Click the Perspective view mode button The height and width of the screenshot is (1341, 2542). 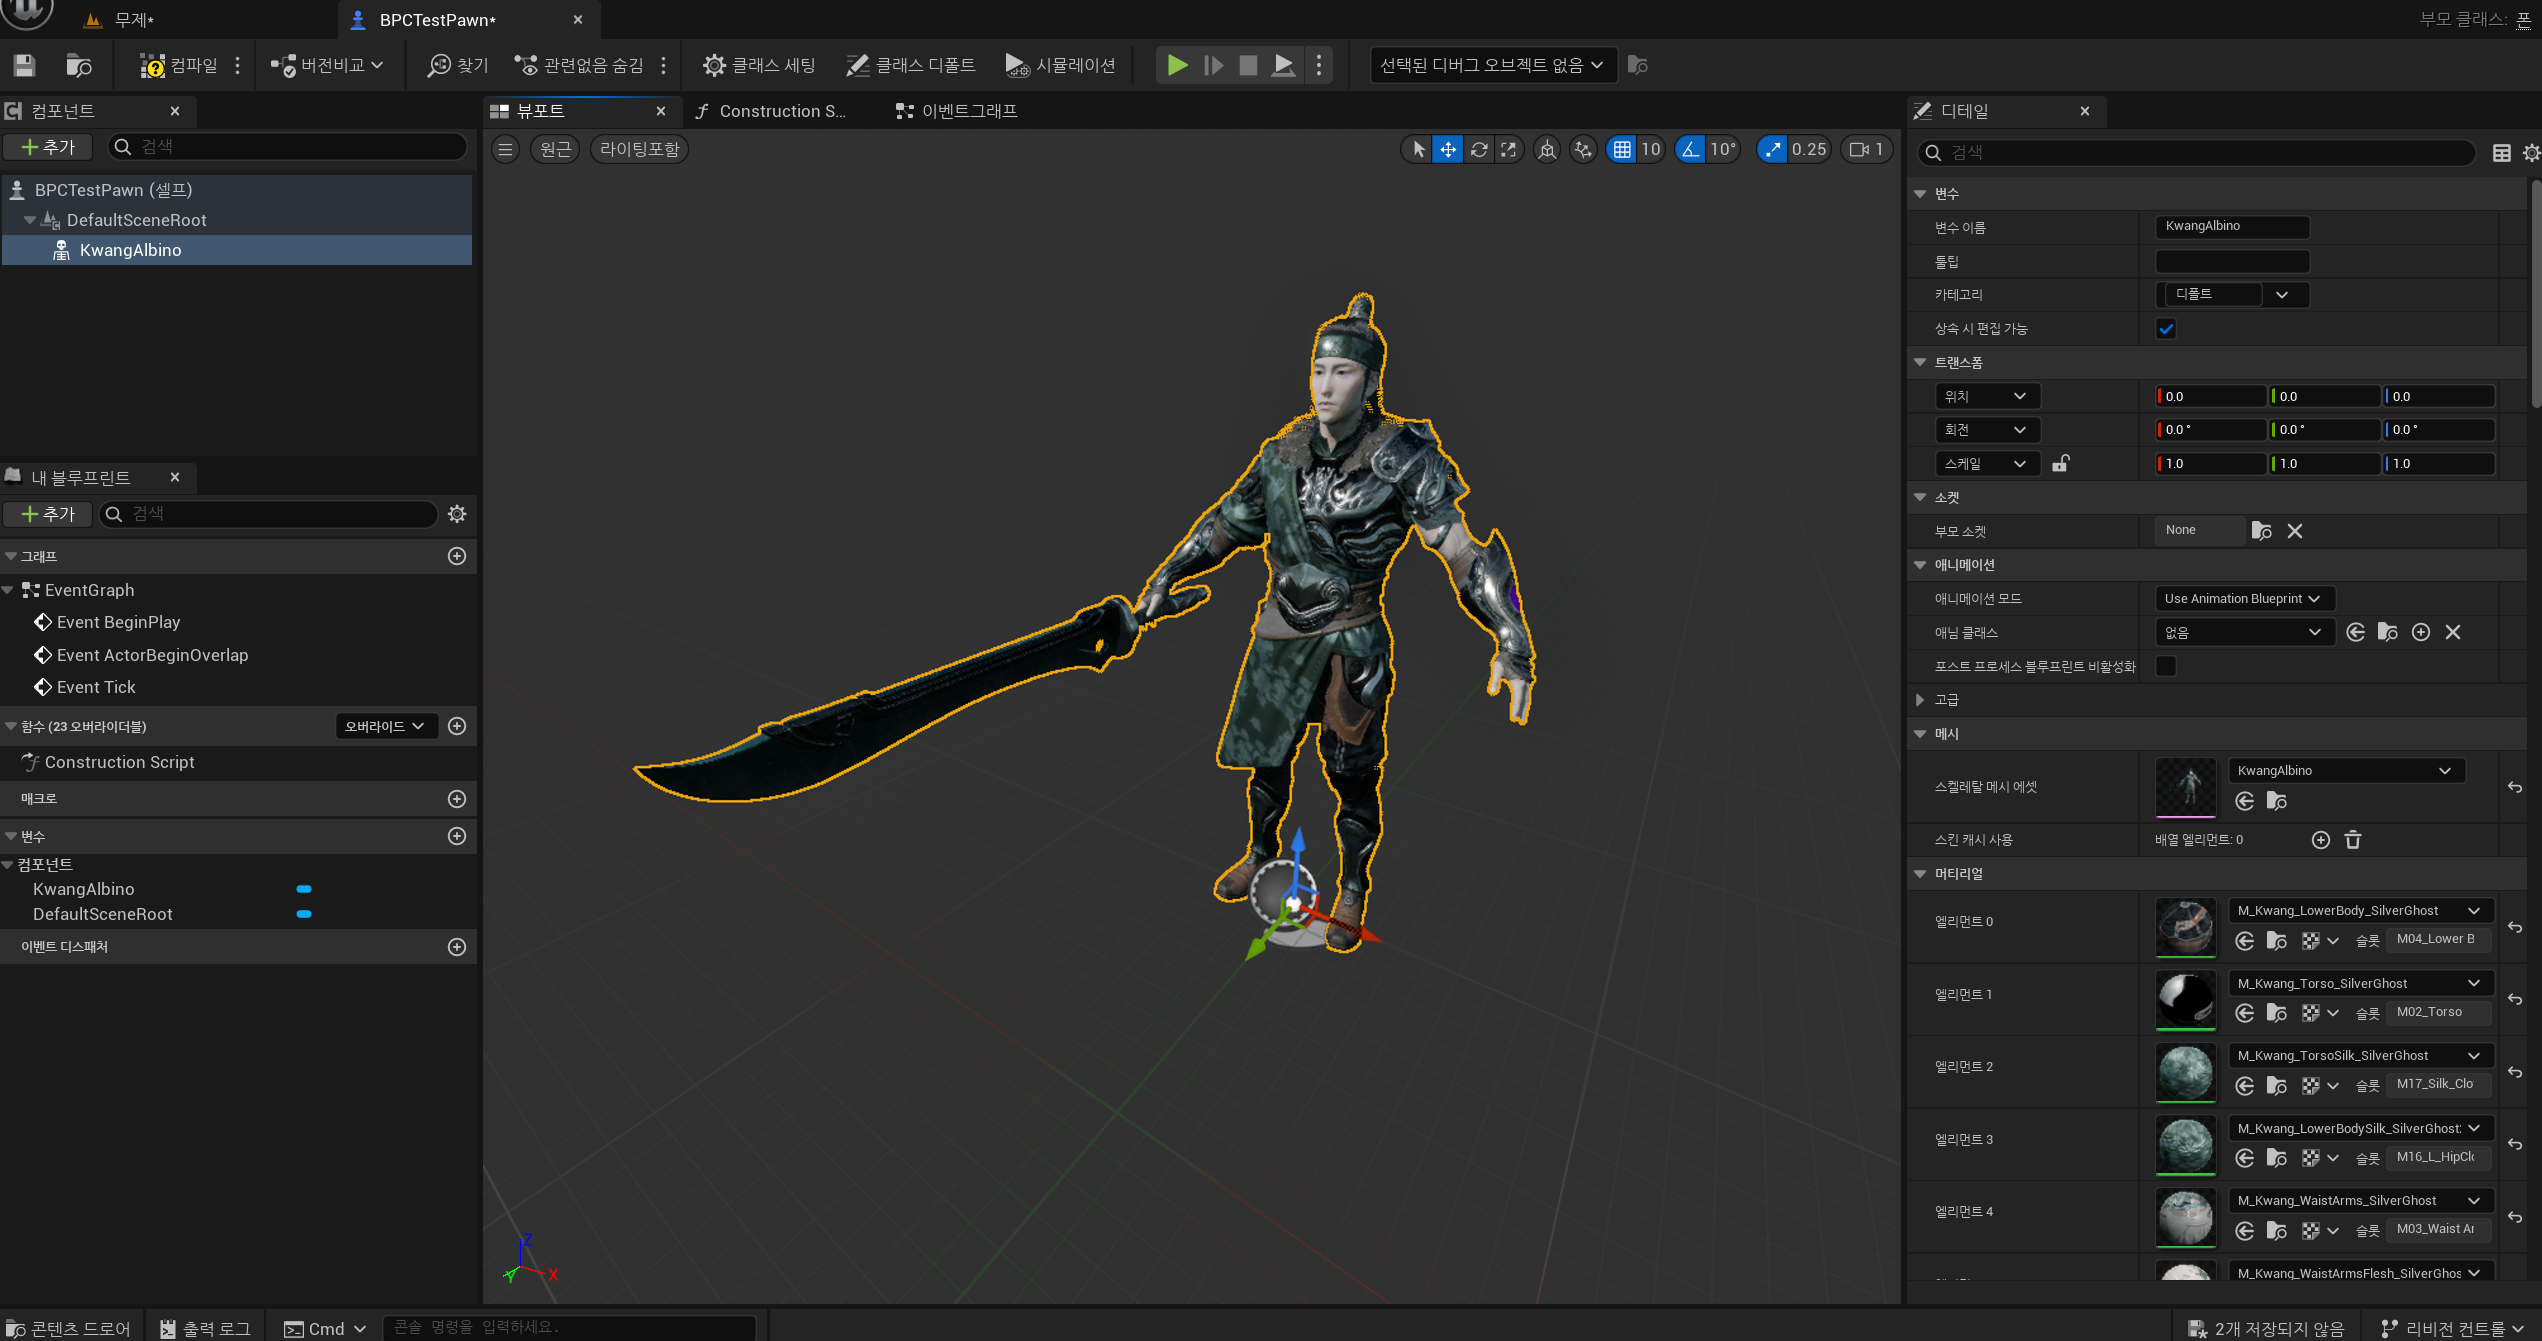click(555, 149)
